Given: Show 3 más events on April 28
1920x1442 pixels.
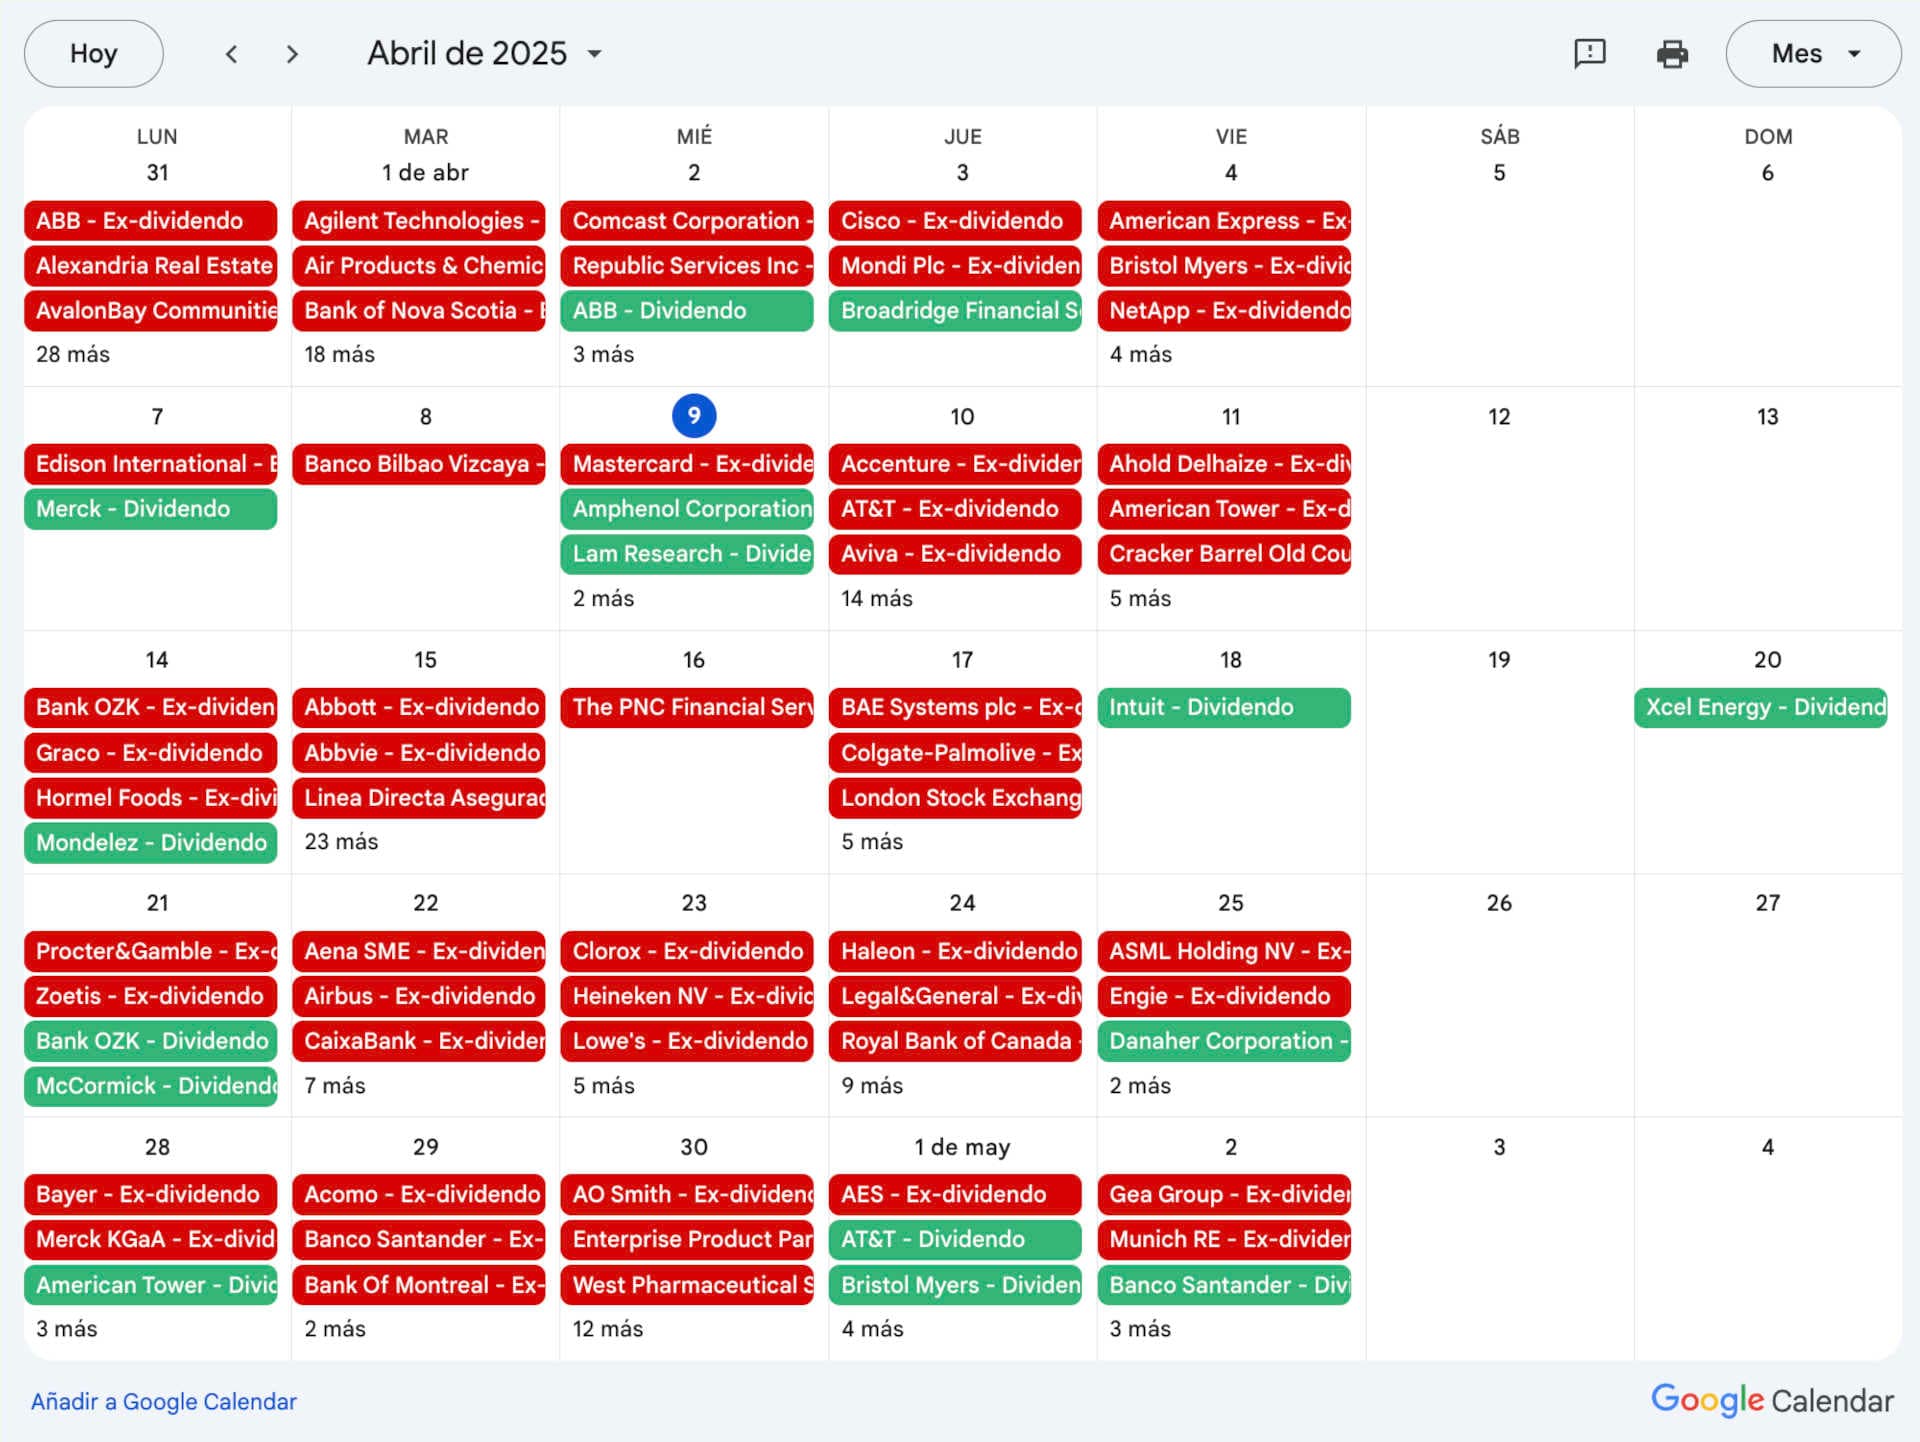Looking at the screenshot, I should click(67, 1328).
